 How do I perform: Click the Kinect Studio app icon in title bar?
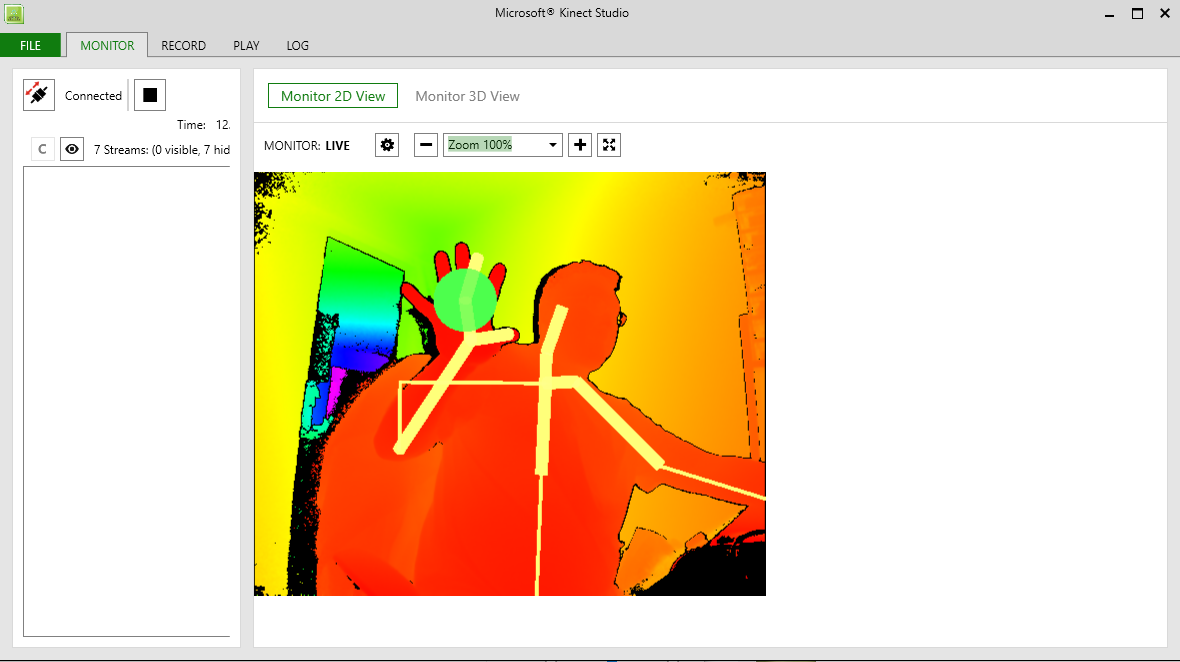click(x=14, y=14)
